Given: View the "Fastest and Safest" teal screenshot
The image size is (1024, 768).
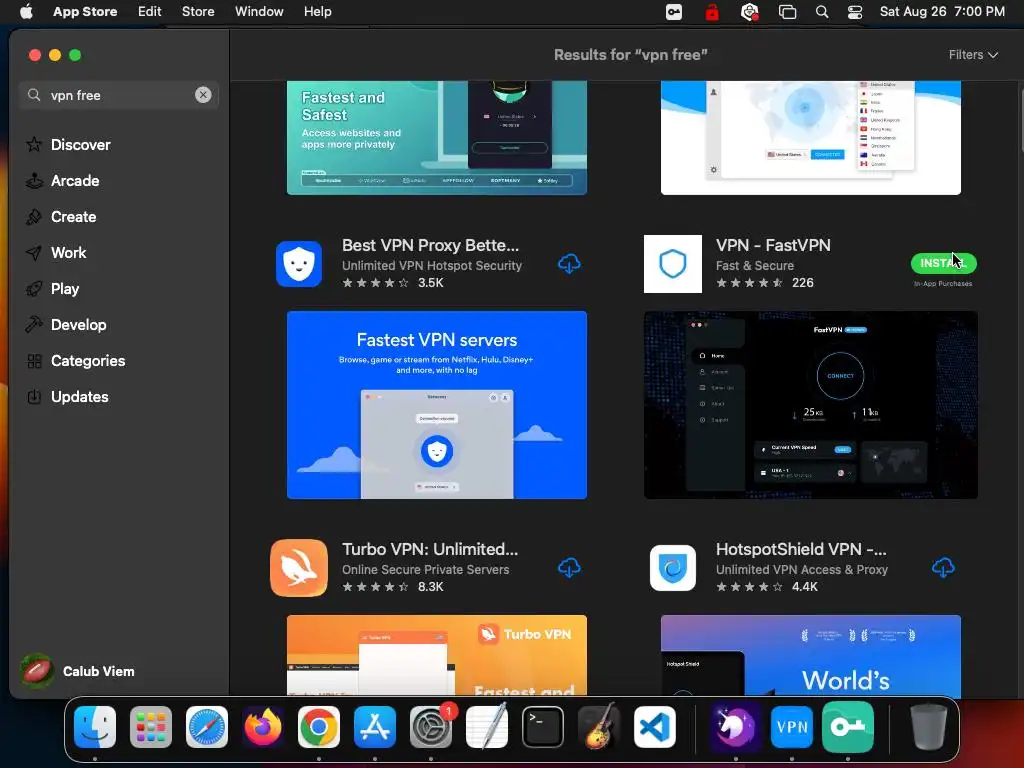Looking at the screenshot, I should pyautogui.click(x=437, y=138).
